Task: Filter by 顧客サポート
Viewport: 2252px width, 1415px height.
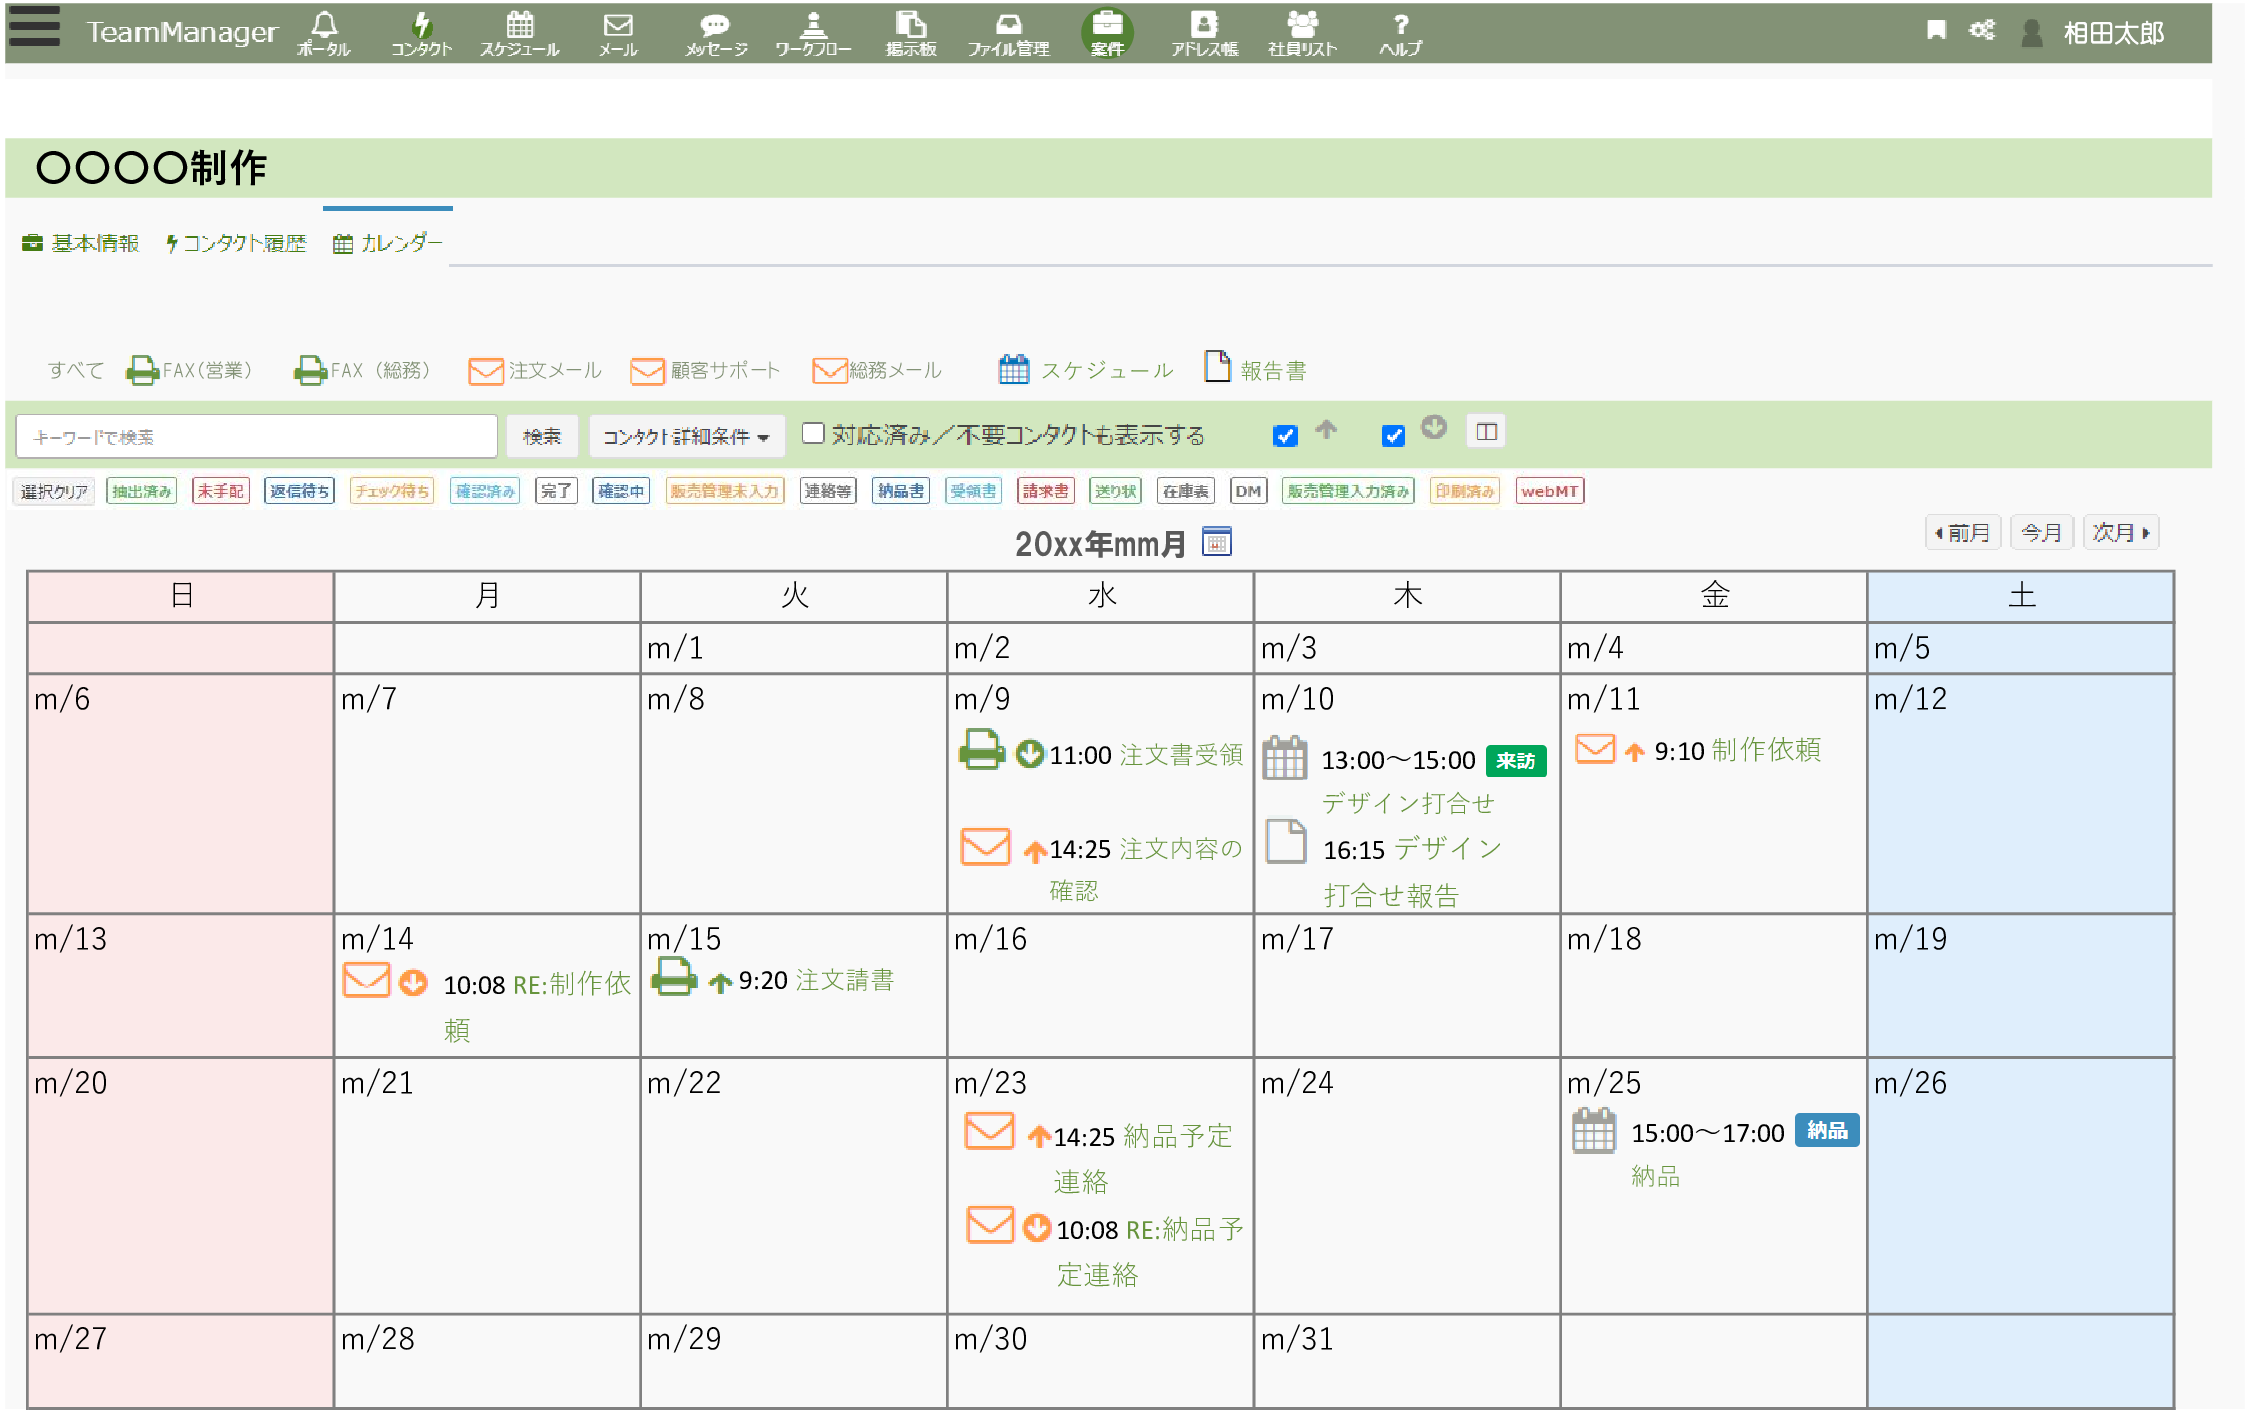Action: point(705,371)
